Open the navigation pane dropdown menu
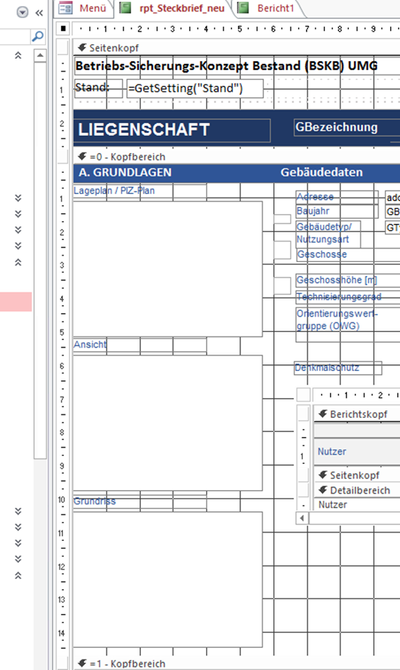 [22, 12]
